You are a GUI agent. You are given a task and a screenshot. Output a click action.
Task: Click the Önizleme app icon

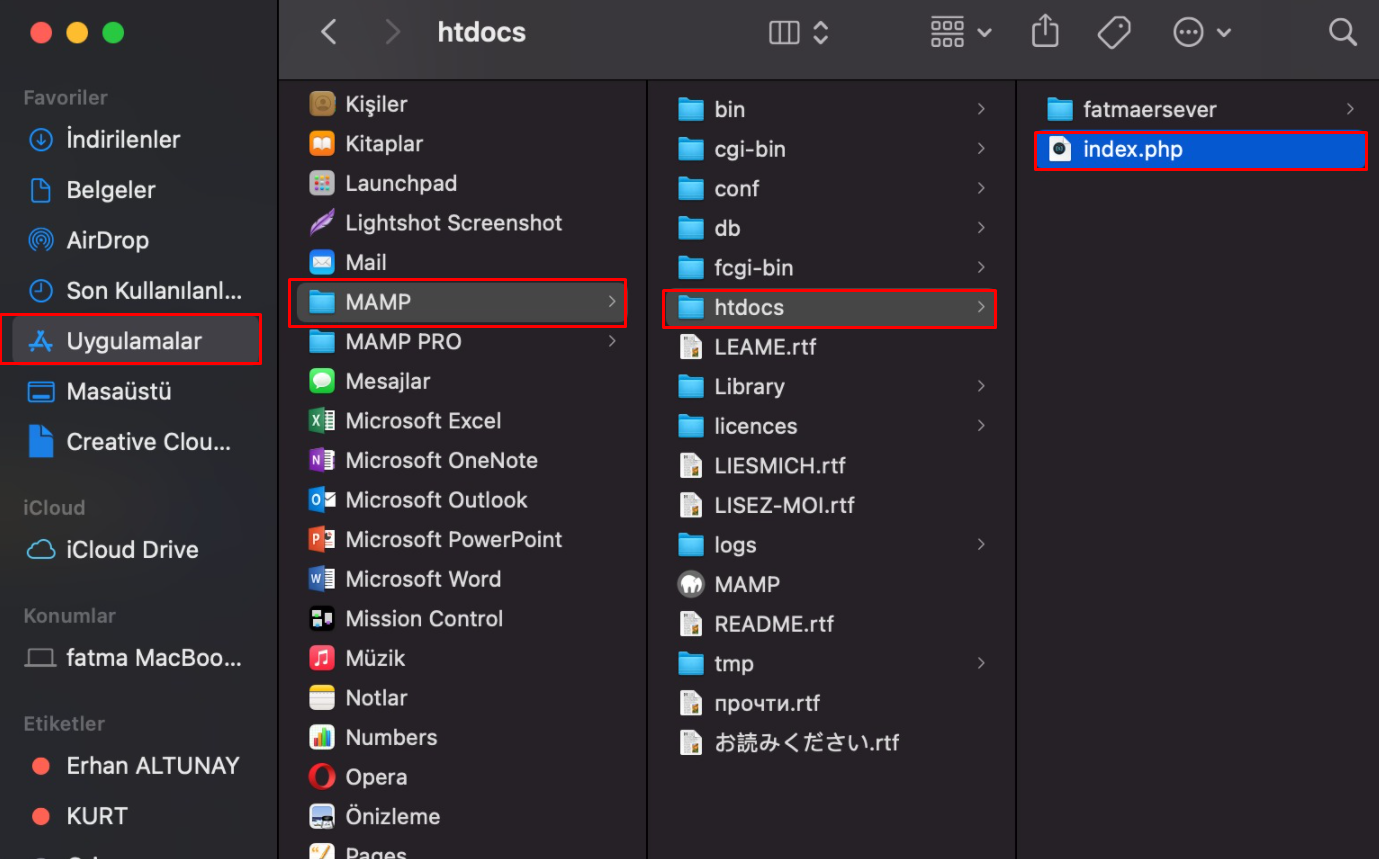(322, 816)
